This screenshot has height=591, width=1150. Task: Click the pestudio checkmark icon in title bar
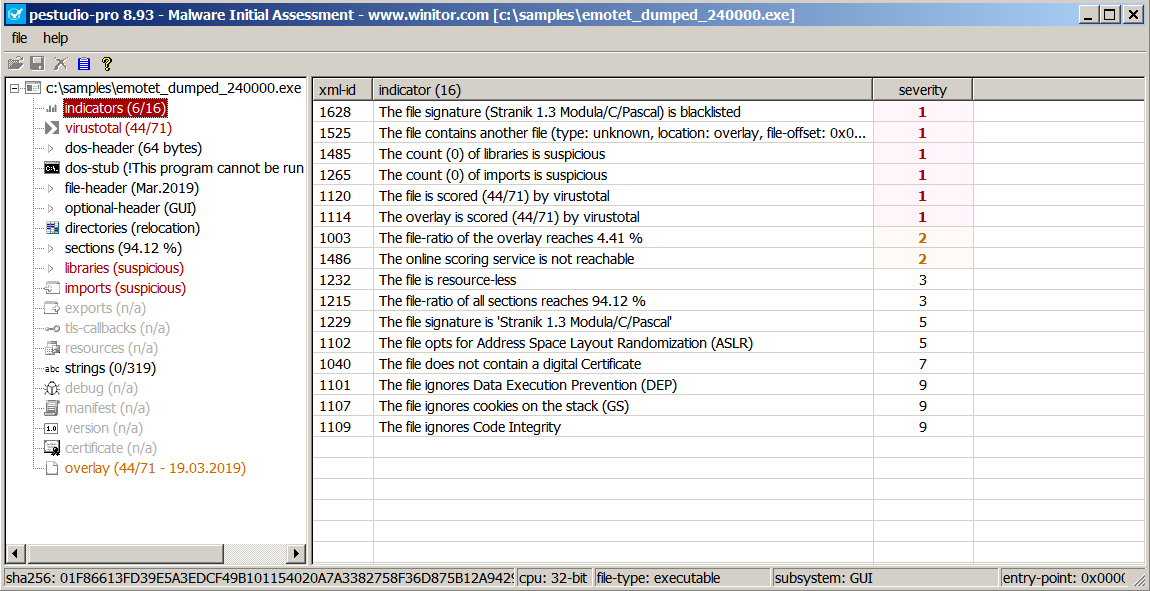15,14
